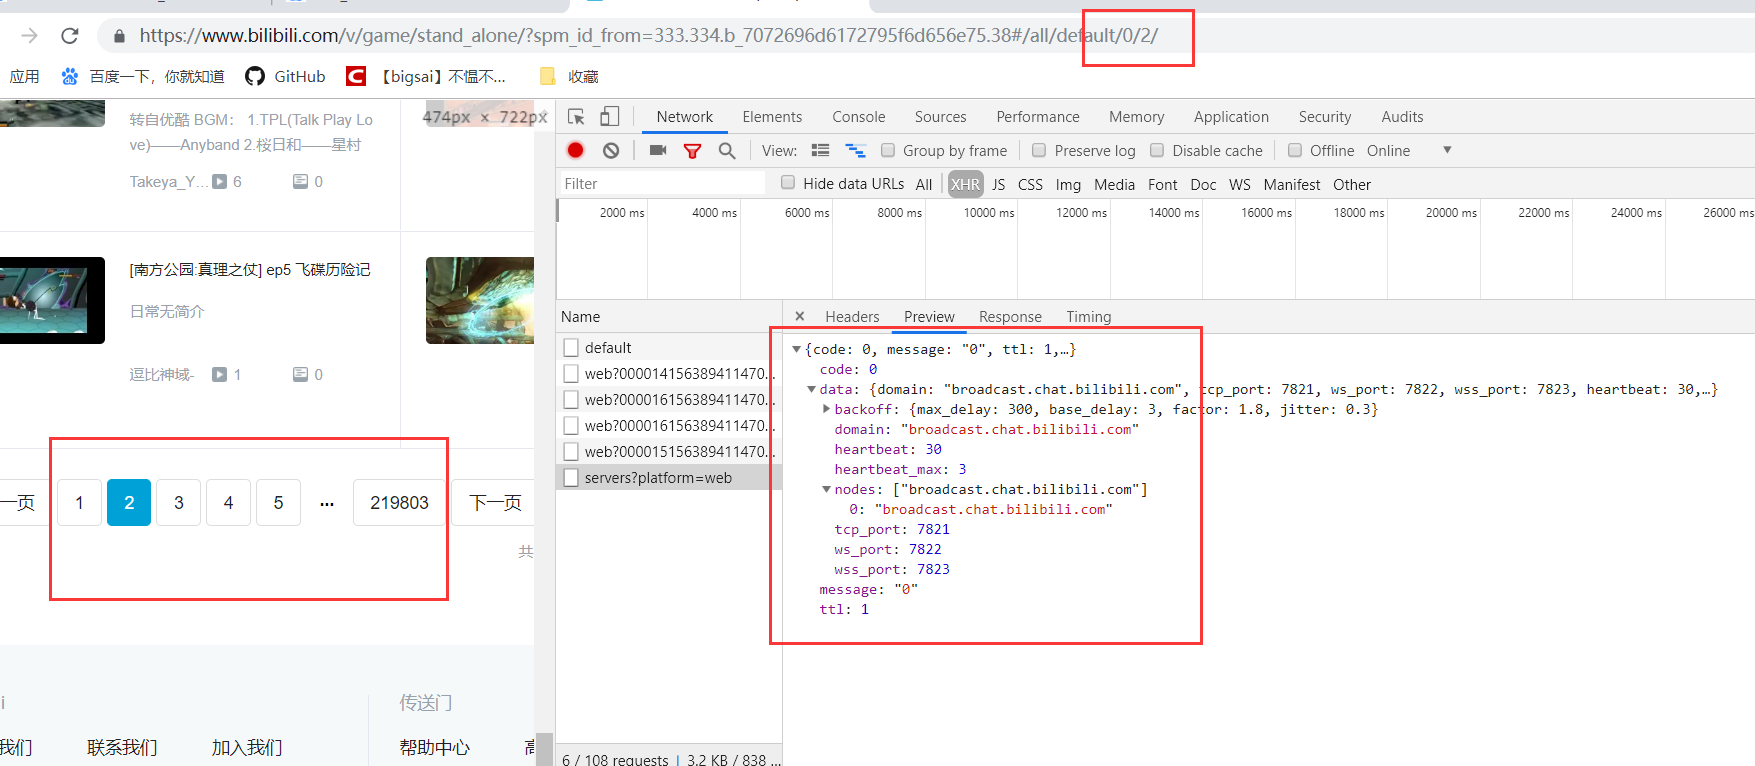Open the GitHub bookmark
1755x766 pixels.
tap(286, 76)
